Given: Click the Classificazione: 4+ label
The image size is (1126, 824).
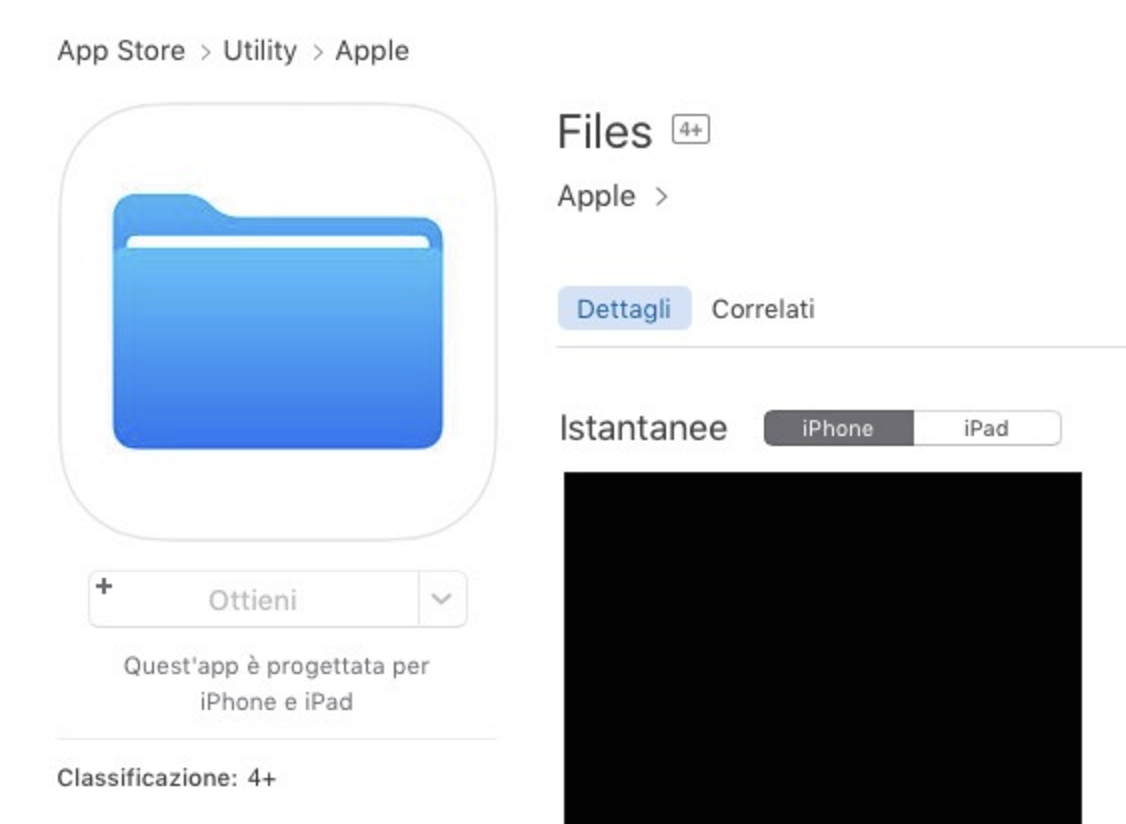Looking at the screenshot, I should point(166,777).
